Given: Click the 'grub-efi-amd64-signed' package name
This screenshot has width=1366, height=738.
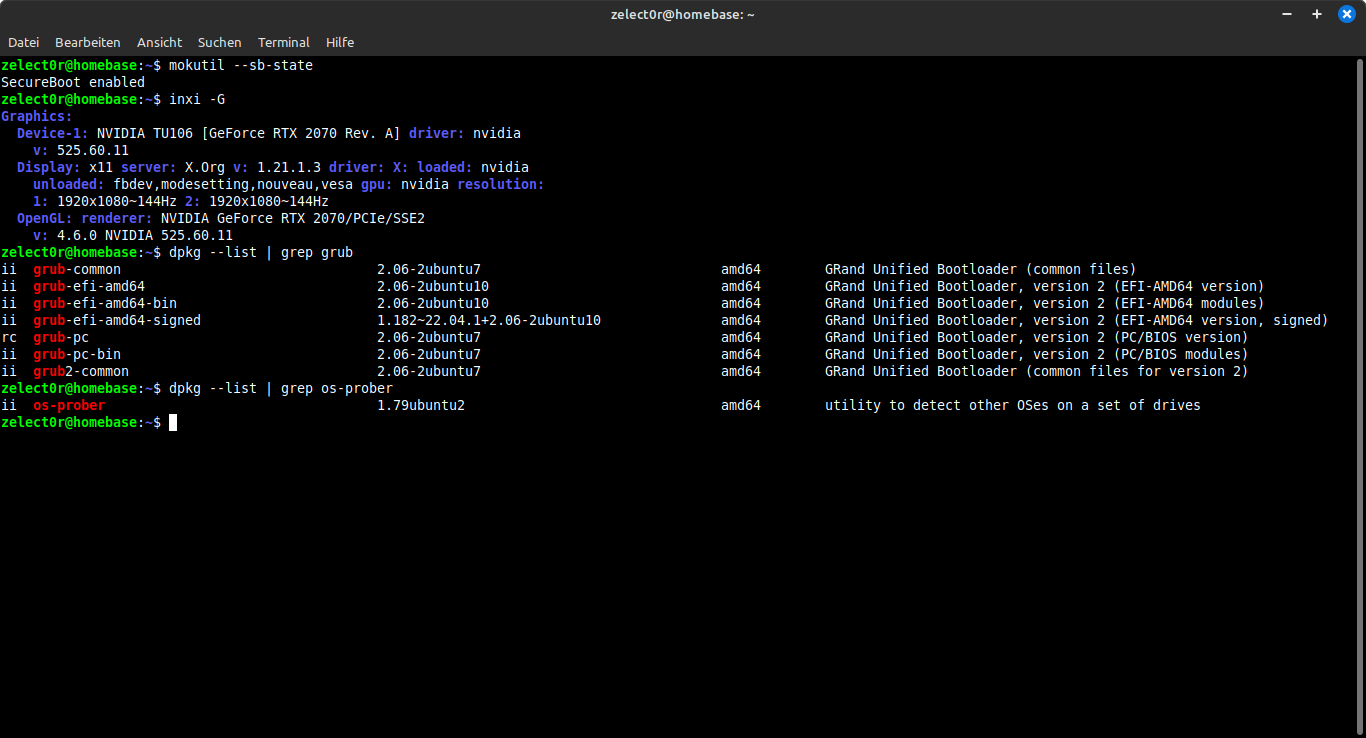Looking at the screenshot, I should [117, 320].
